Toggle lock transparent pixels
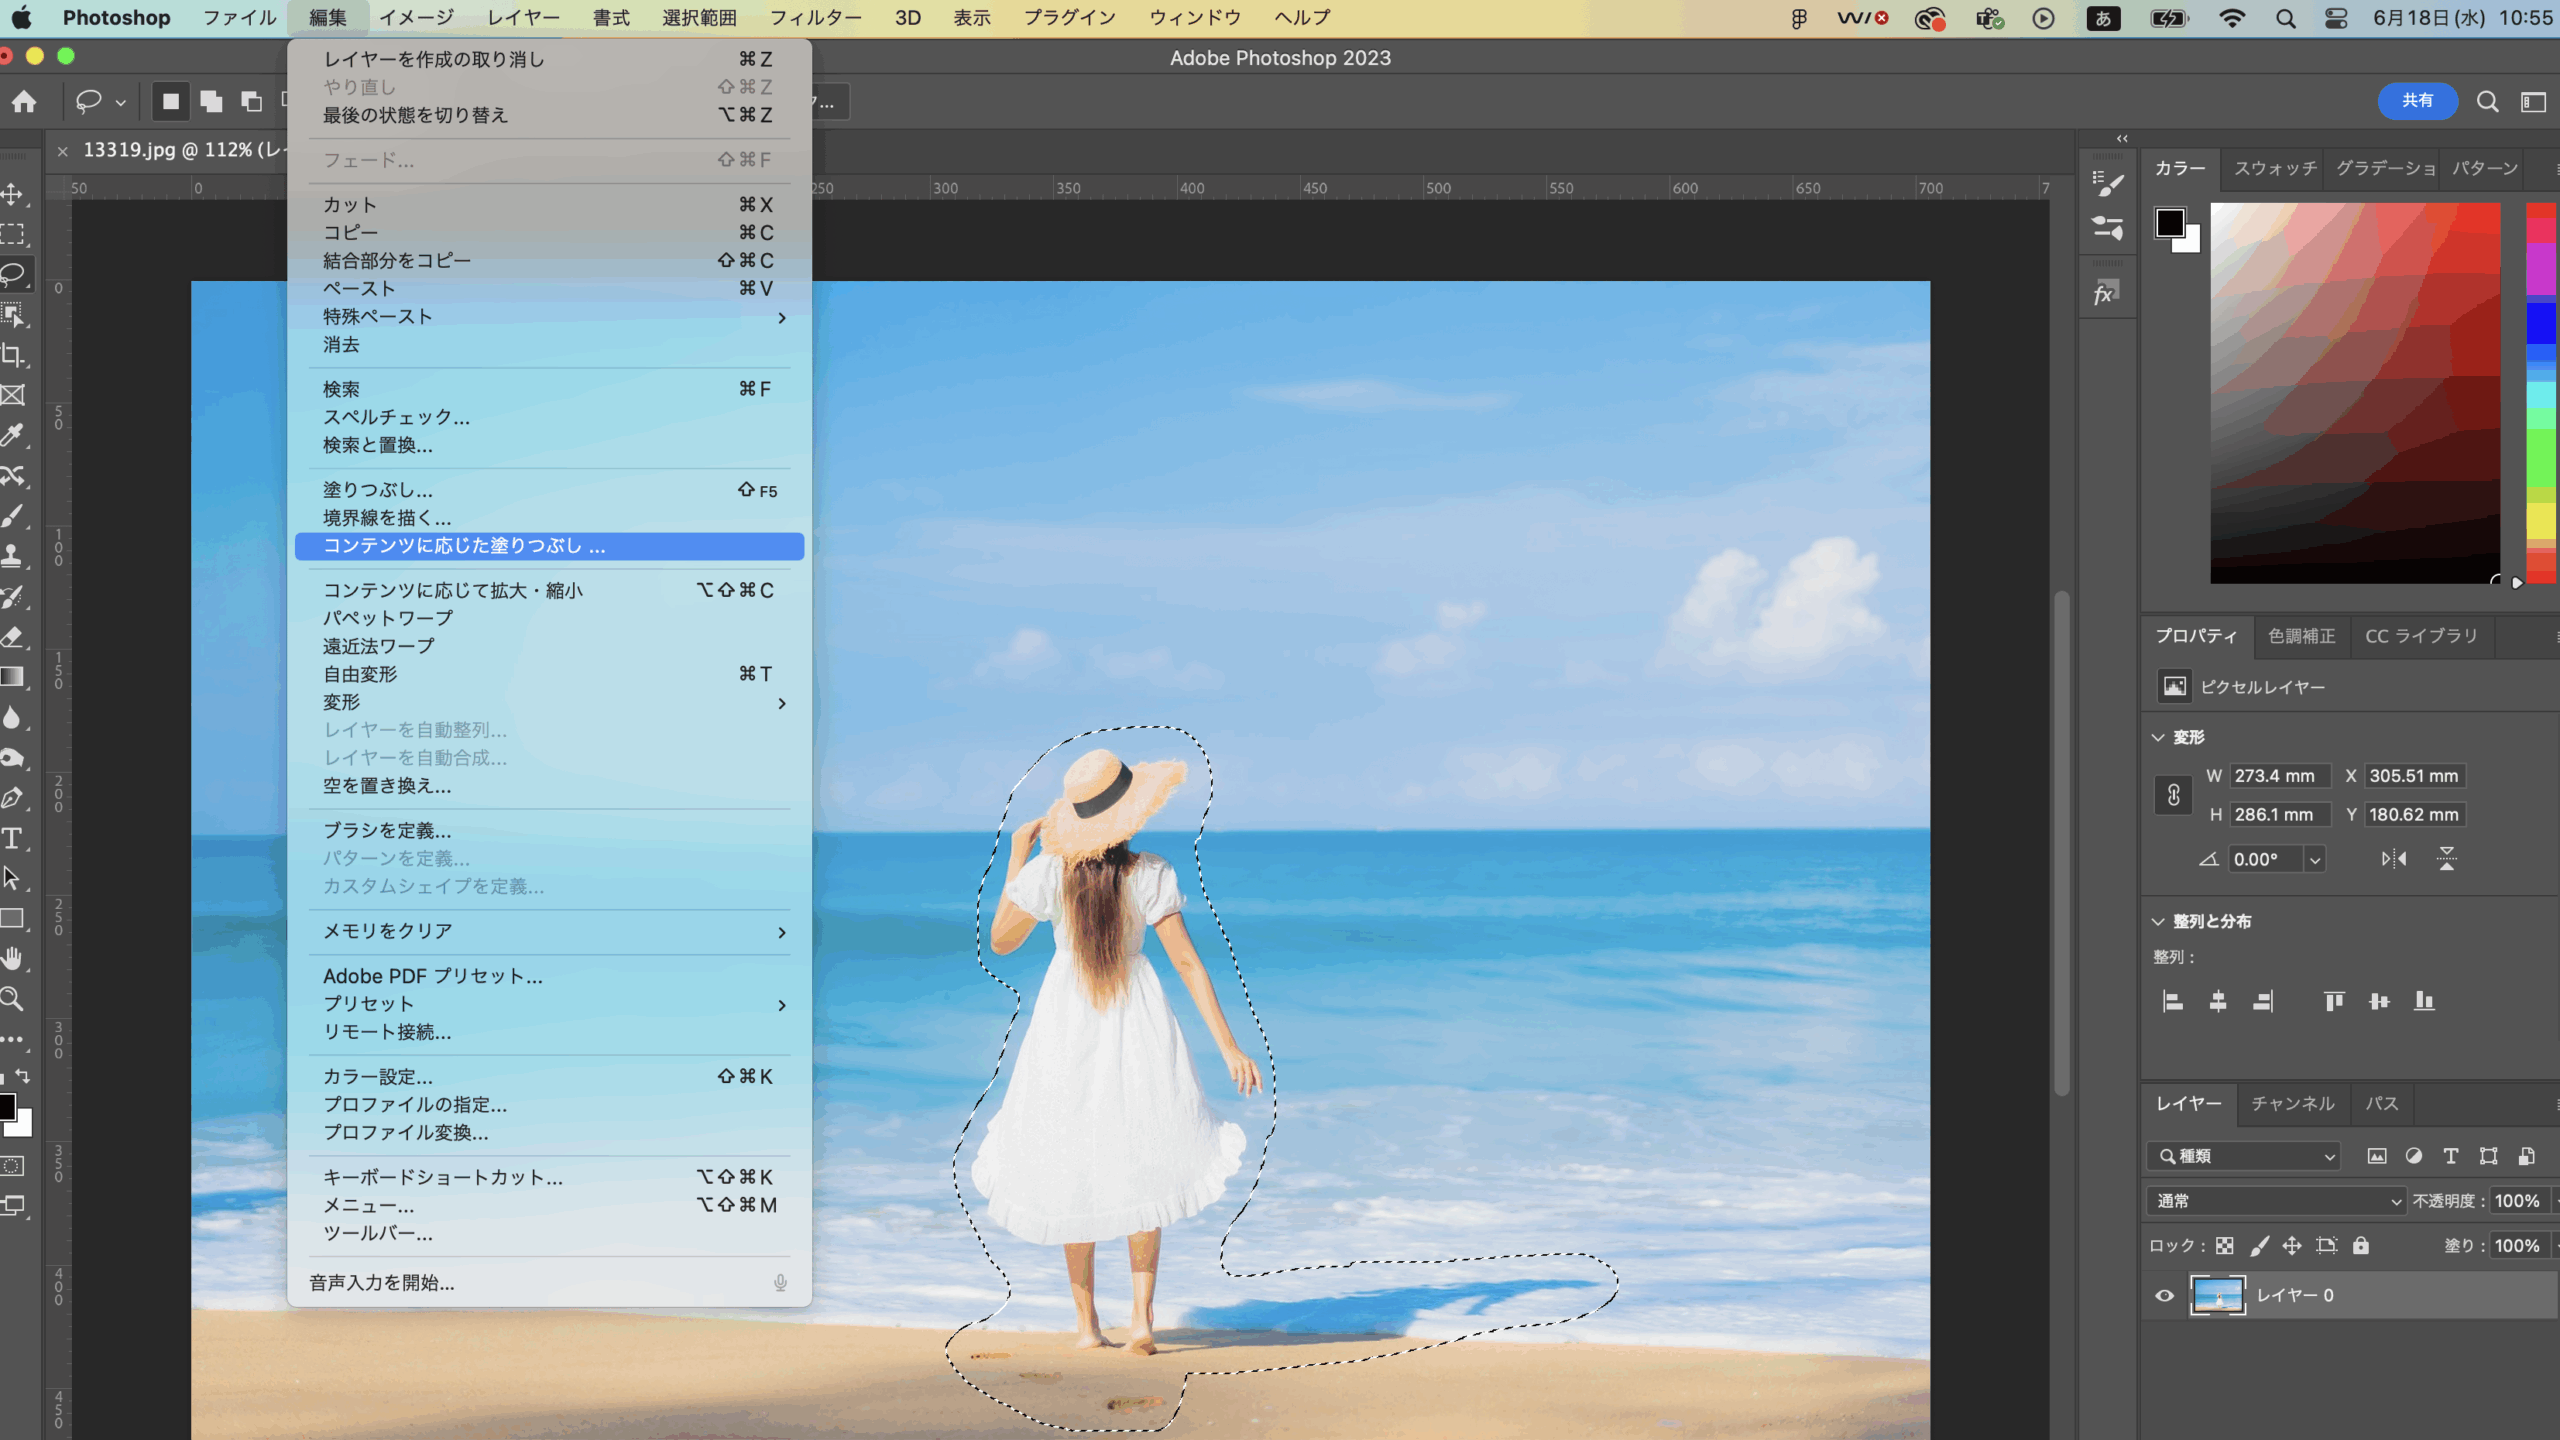The image size is (2560, 1440). 2225,1245
